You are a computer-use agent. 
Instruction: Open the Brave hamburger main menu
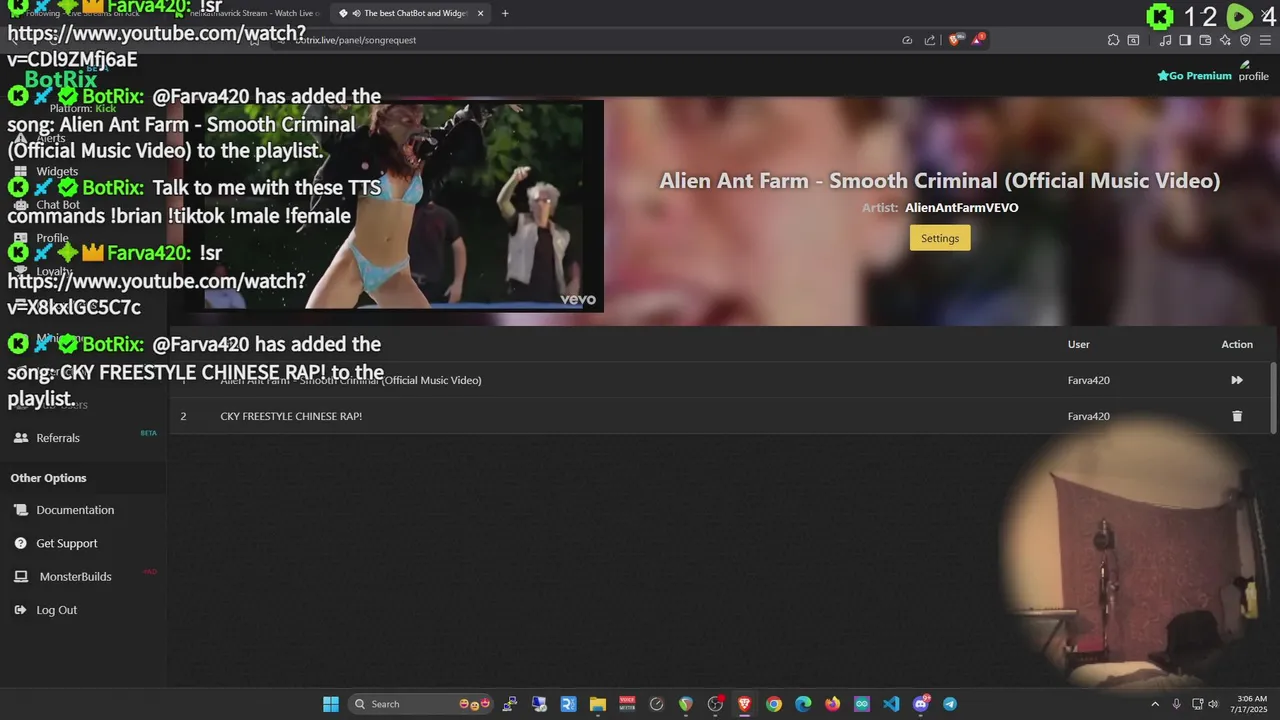click(1265, 40)
